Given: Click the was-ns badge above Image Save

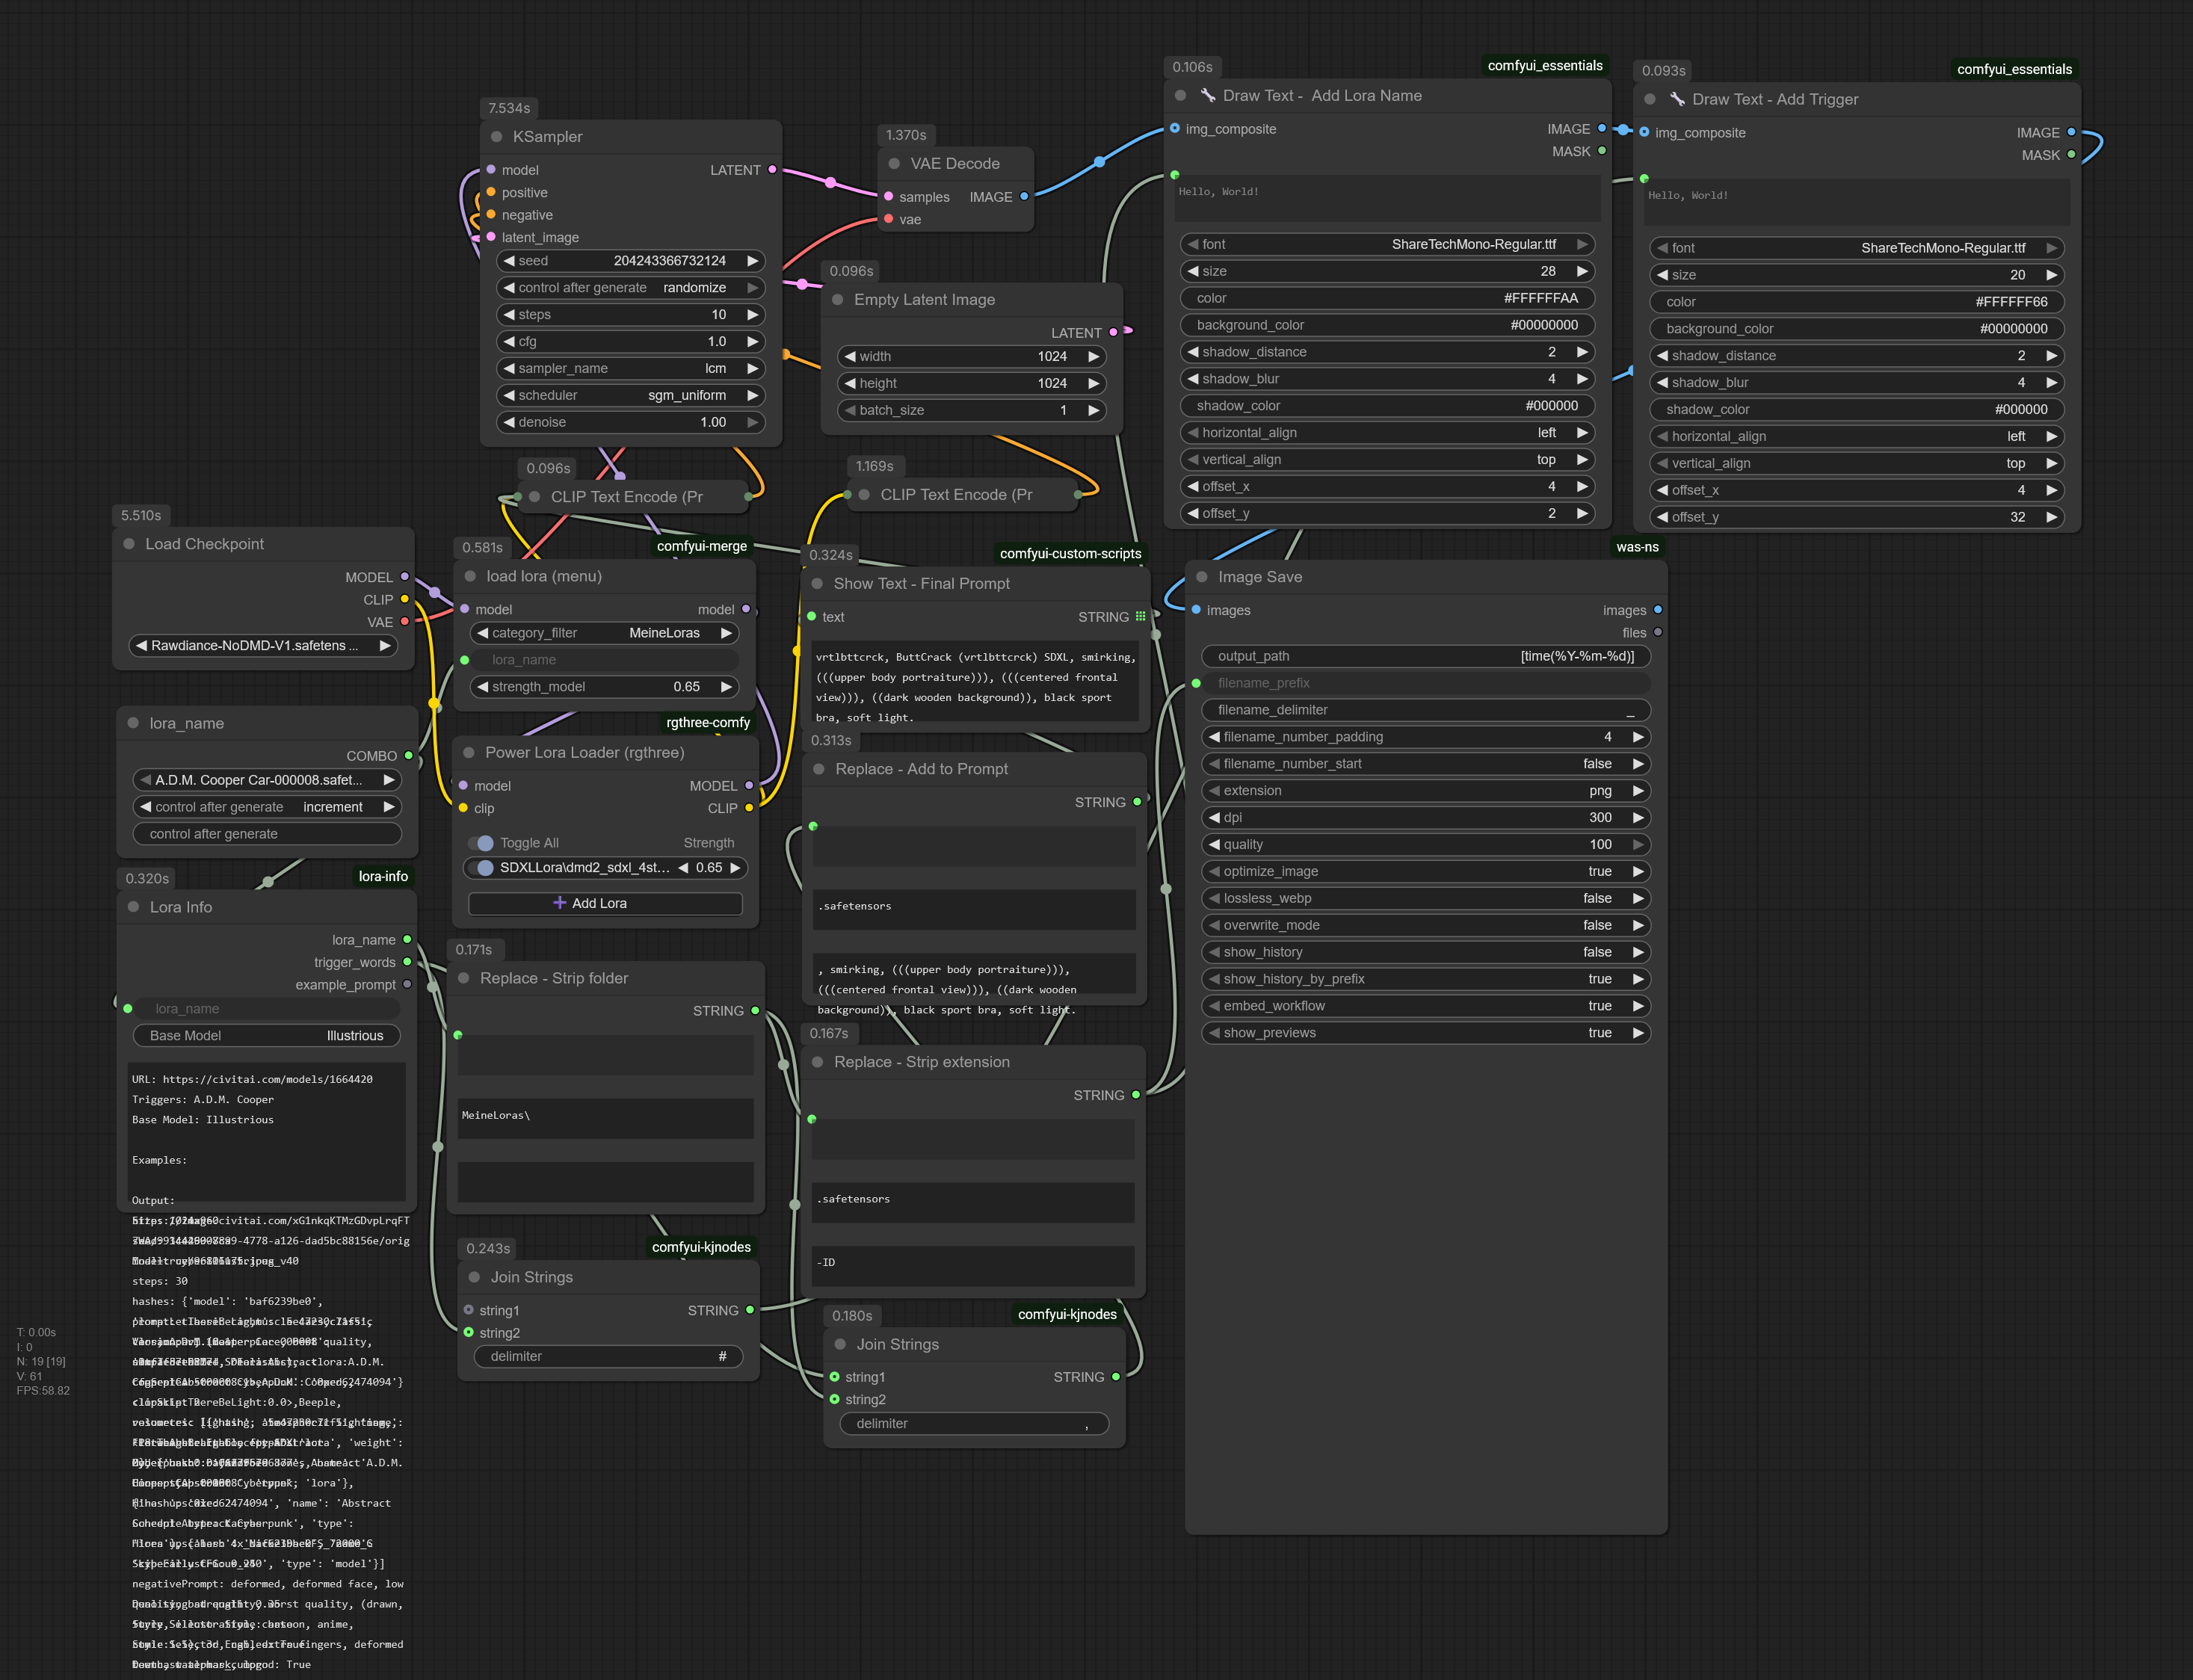Looking at the screenshot, I should pyautogui.click(x=1636, y=547).
